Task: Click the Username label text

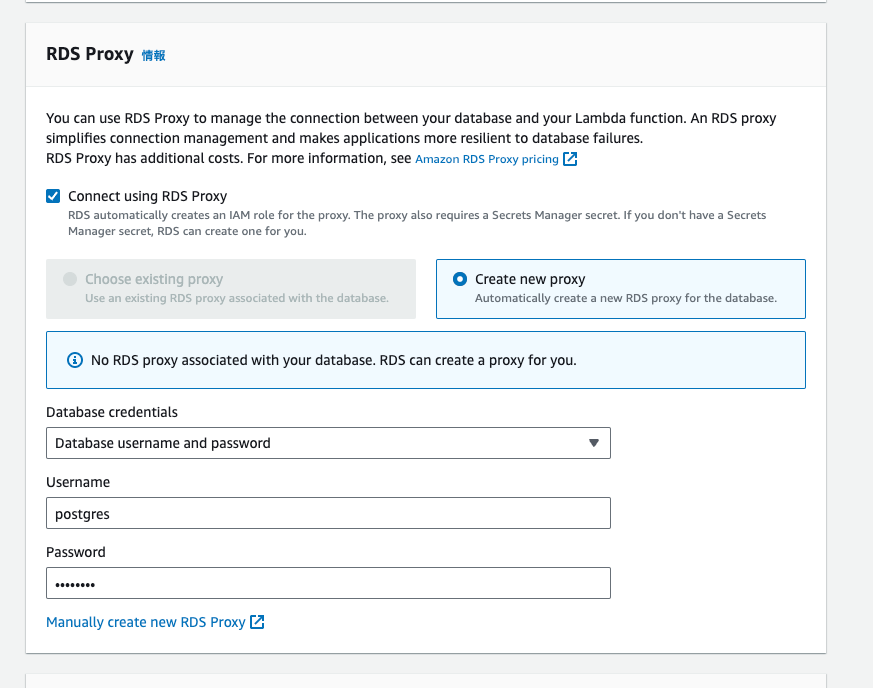Action: pyautogui.click(x=78, y=482)
